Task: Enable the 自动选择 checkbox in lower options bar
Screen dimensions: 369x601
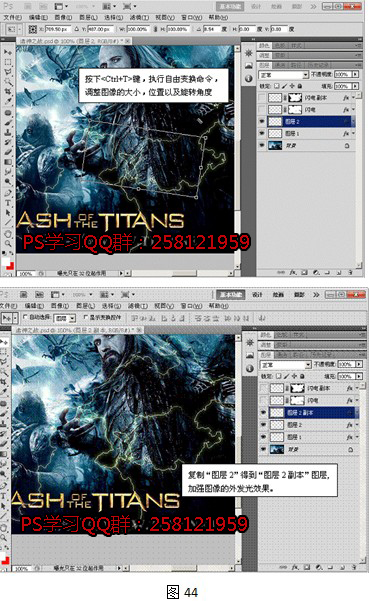Action: pos(25,317)
